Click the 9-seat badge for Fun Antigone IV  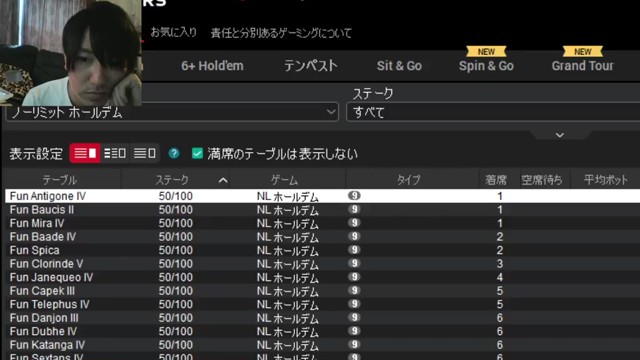pos(354,196)
